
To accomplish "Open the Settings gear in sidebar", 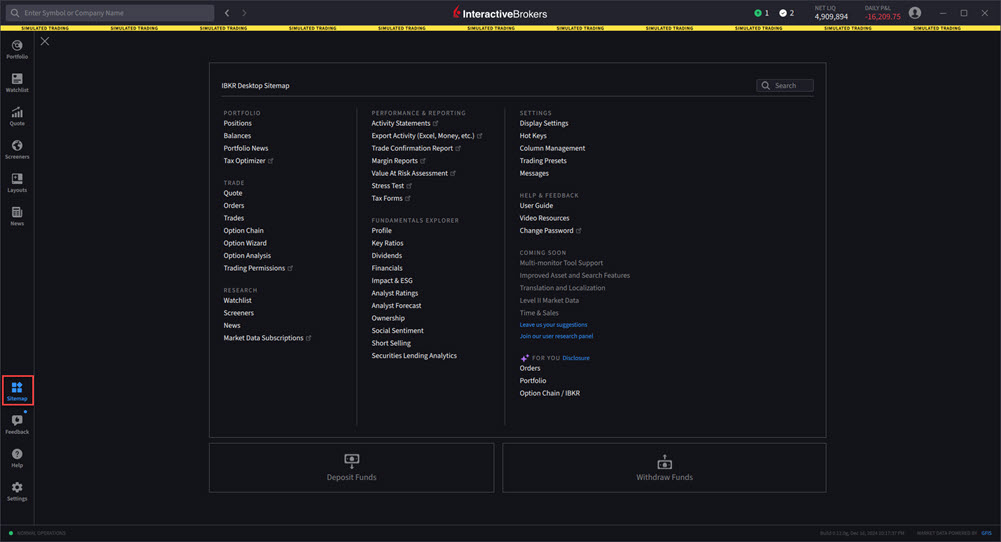I will click(17, 491).
